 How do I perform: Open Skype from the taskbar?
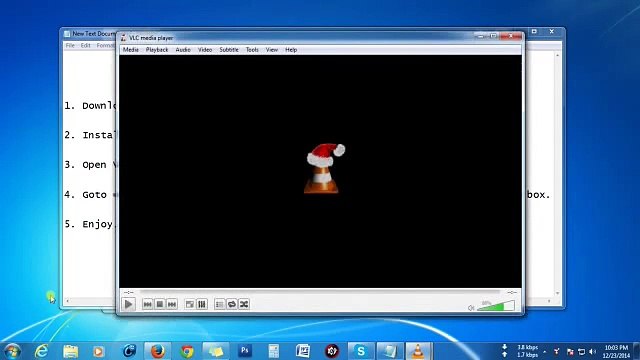coord(361,351)
